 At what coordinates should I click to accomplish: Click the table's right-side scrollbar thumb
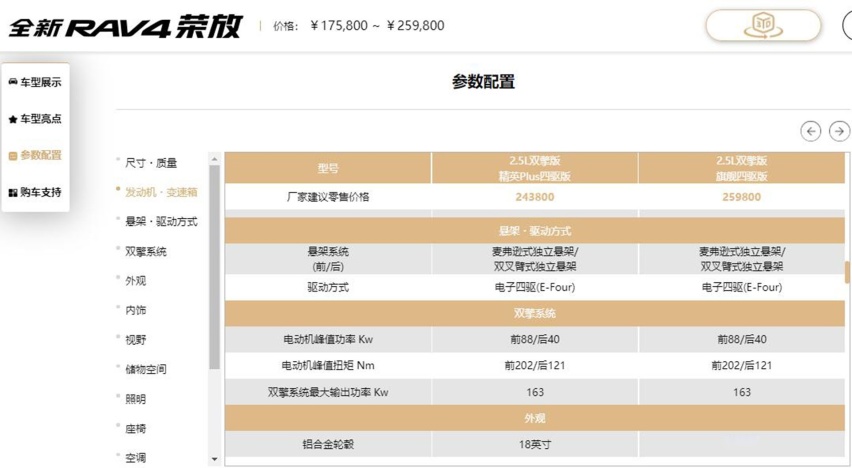point(847,272)
